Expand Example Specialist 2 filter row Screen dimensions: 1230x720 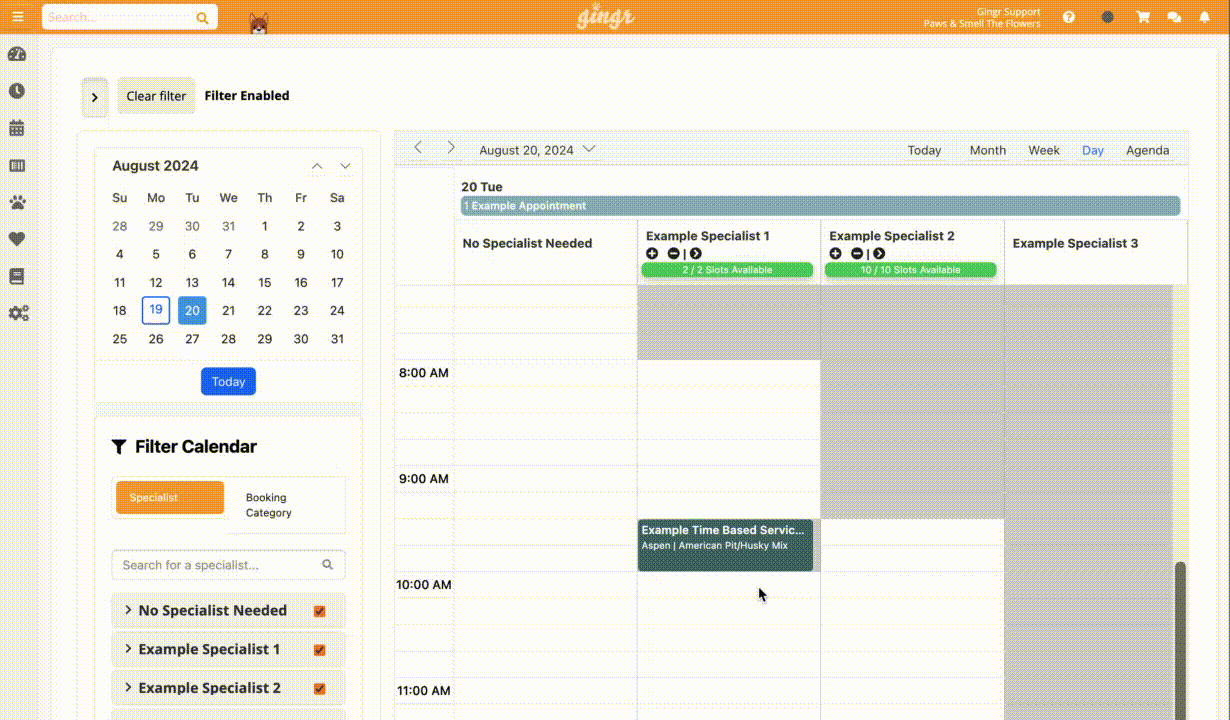coord(128,688)
